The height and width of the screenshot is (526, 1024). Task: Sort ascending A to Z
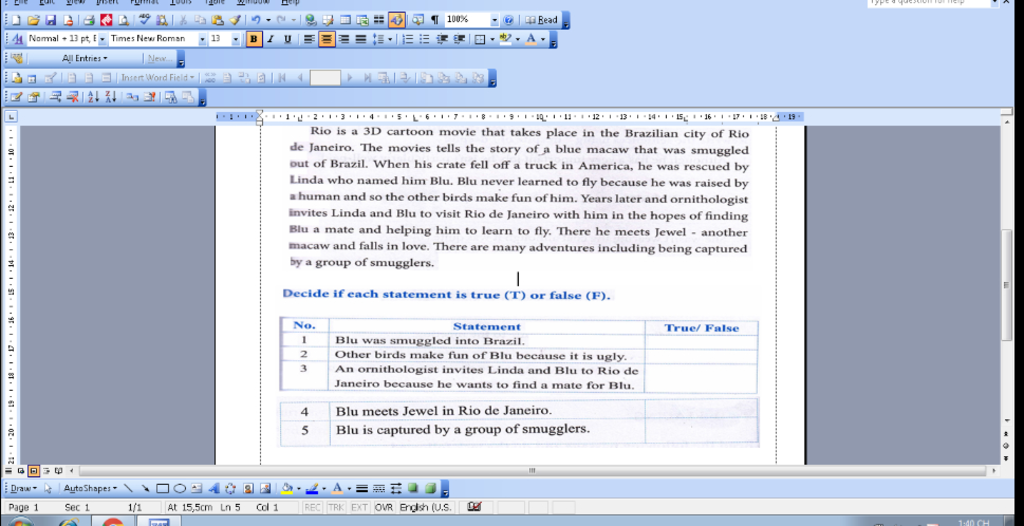pos(93,97)
